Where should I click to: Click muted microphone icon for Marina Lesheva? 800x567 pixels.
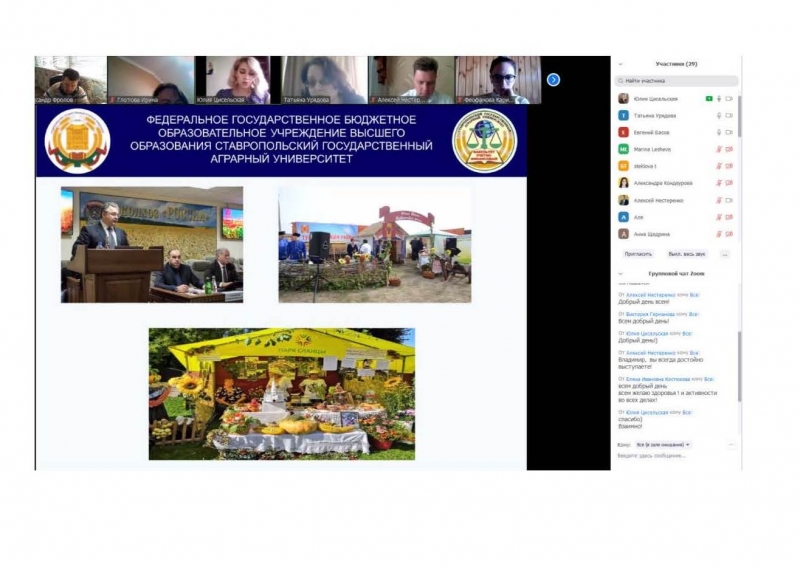pos(718,149)
